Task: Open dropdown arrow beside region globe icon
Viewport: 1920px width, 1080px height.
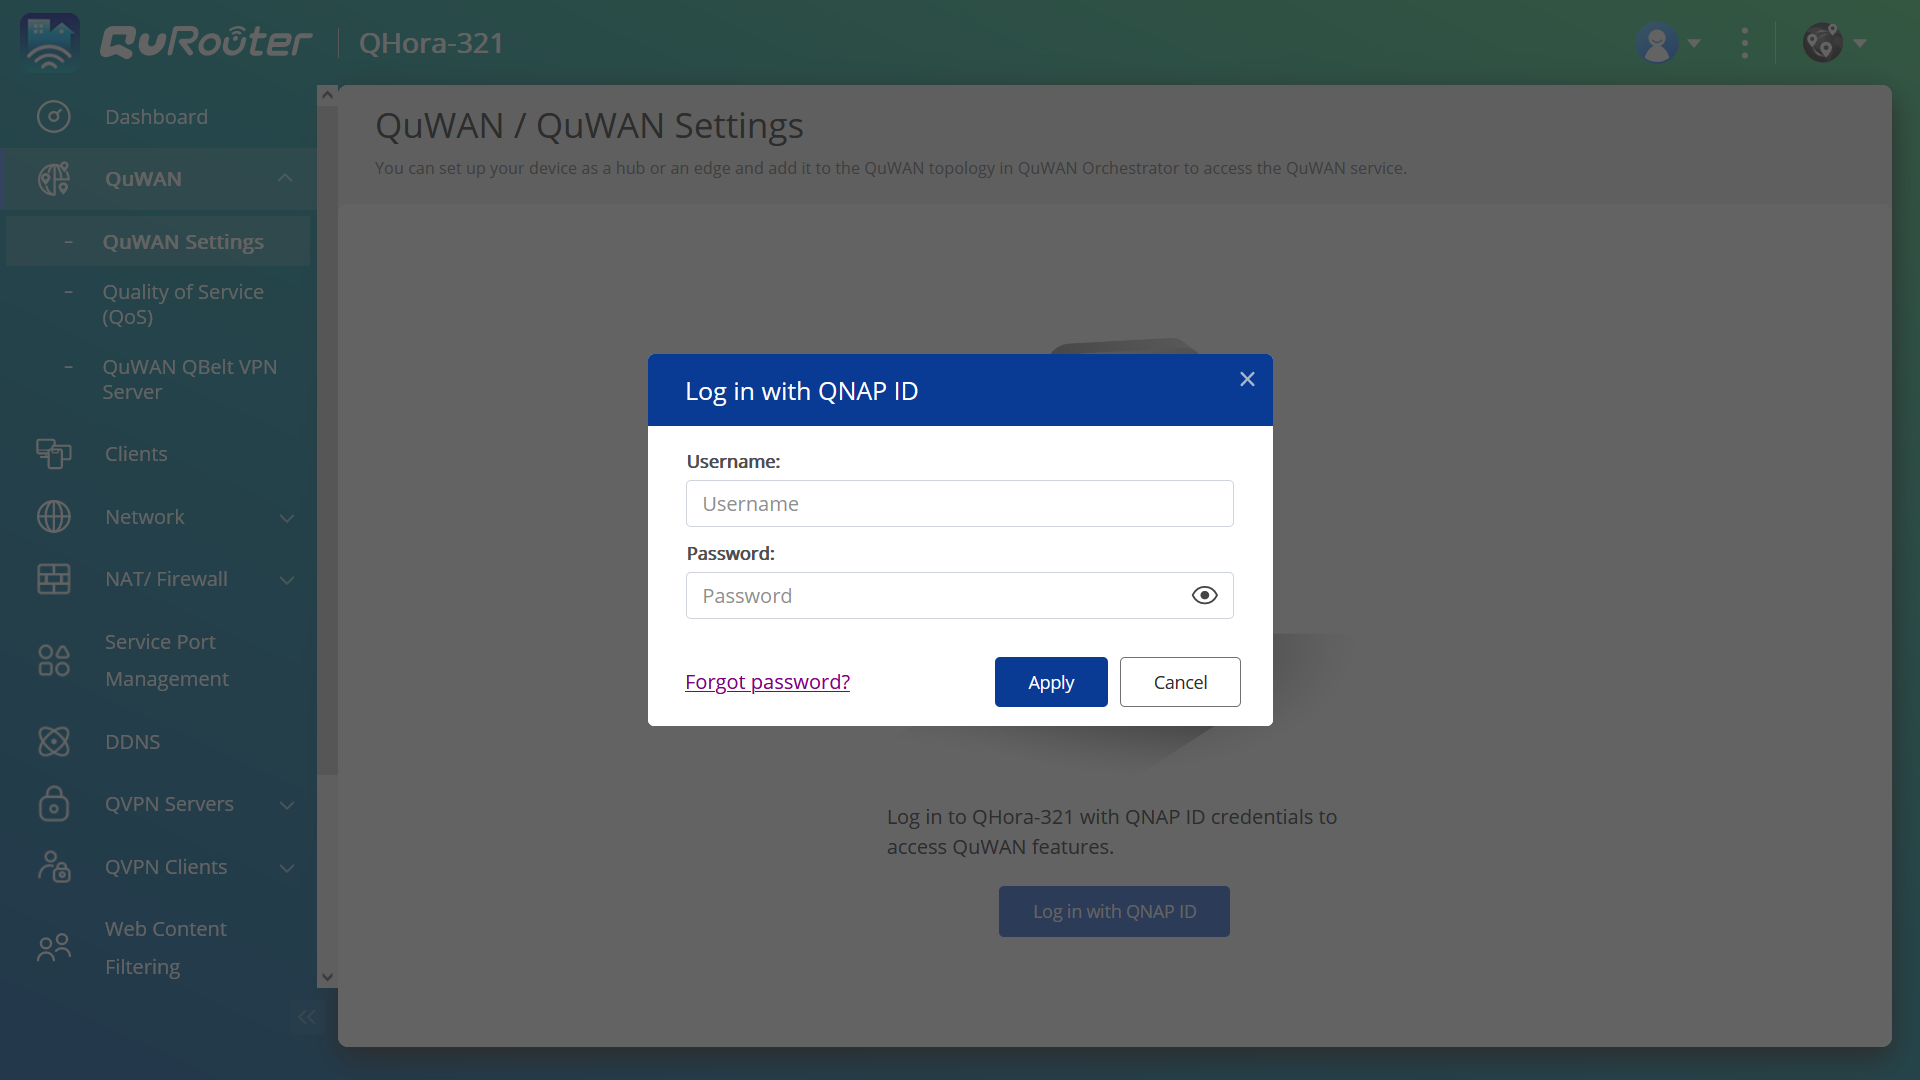Action: (1860, 43)
